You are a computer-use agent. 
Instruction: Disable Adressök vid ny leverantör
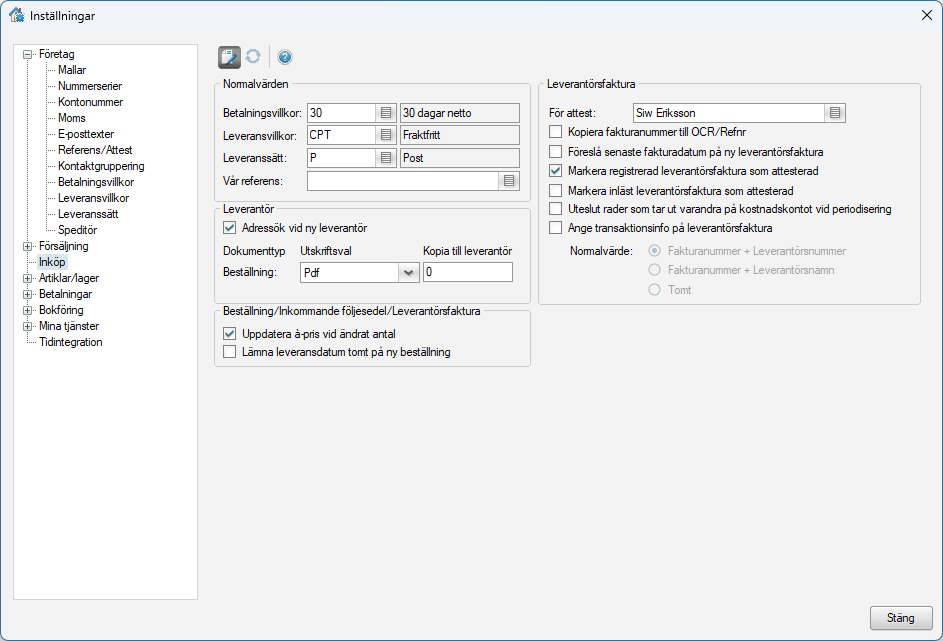(x=231, y=228)
